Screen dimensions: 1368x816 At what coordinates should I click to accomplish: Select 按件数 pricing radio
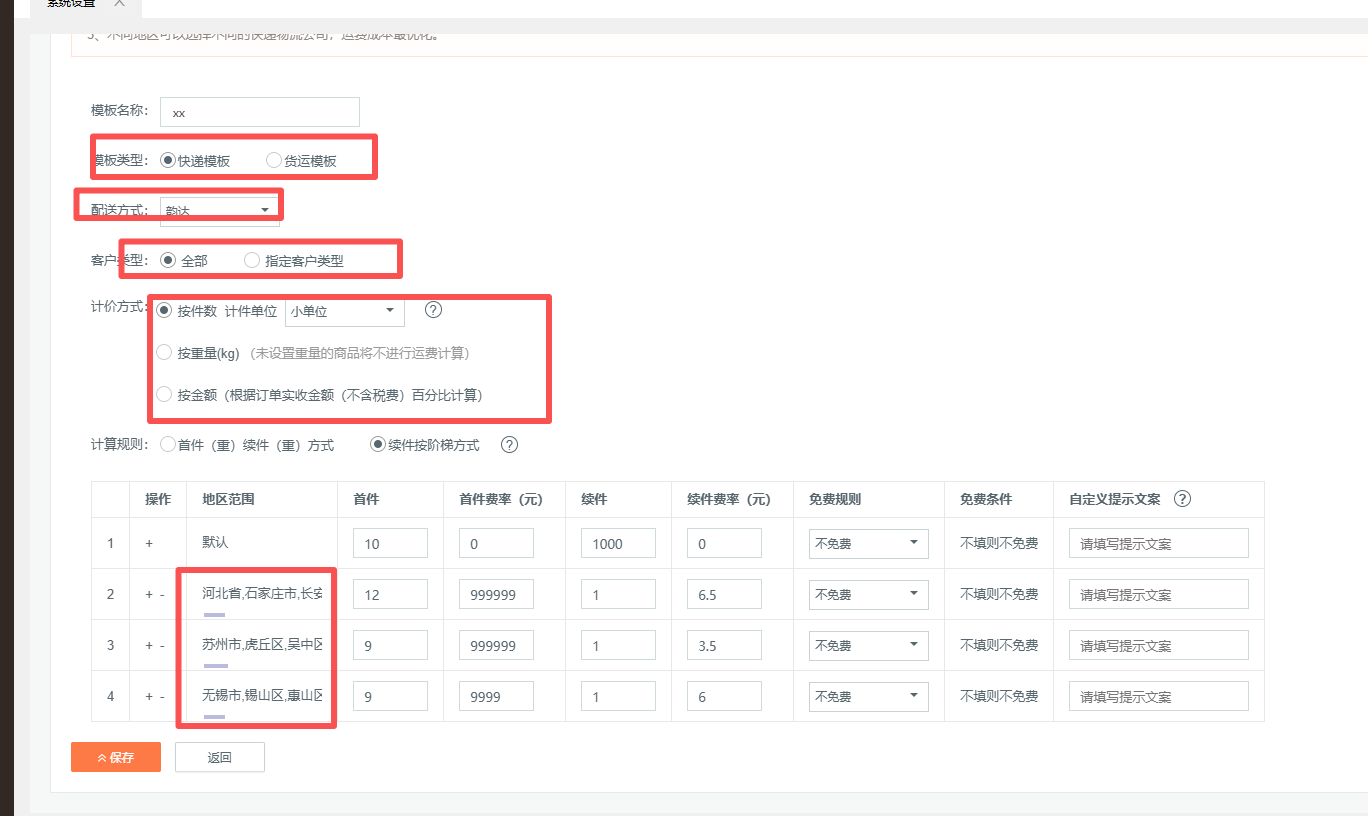164,311
